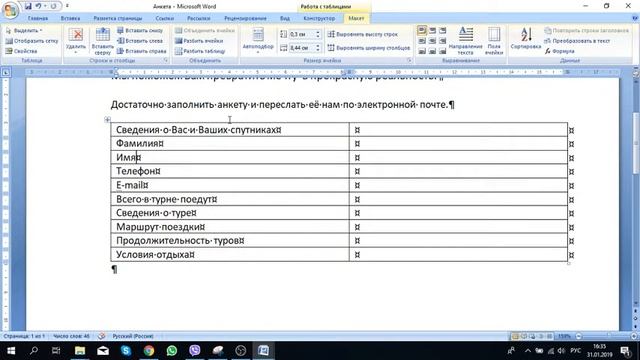This screenshot has width=640, height=360.
Task: Set cell alignment to middle left
Action: (x=422, y=41)
